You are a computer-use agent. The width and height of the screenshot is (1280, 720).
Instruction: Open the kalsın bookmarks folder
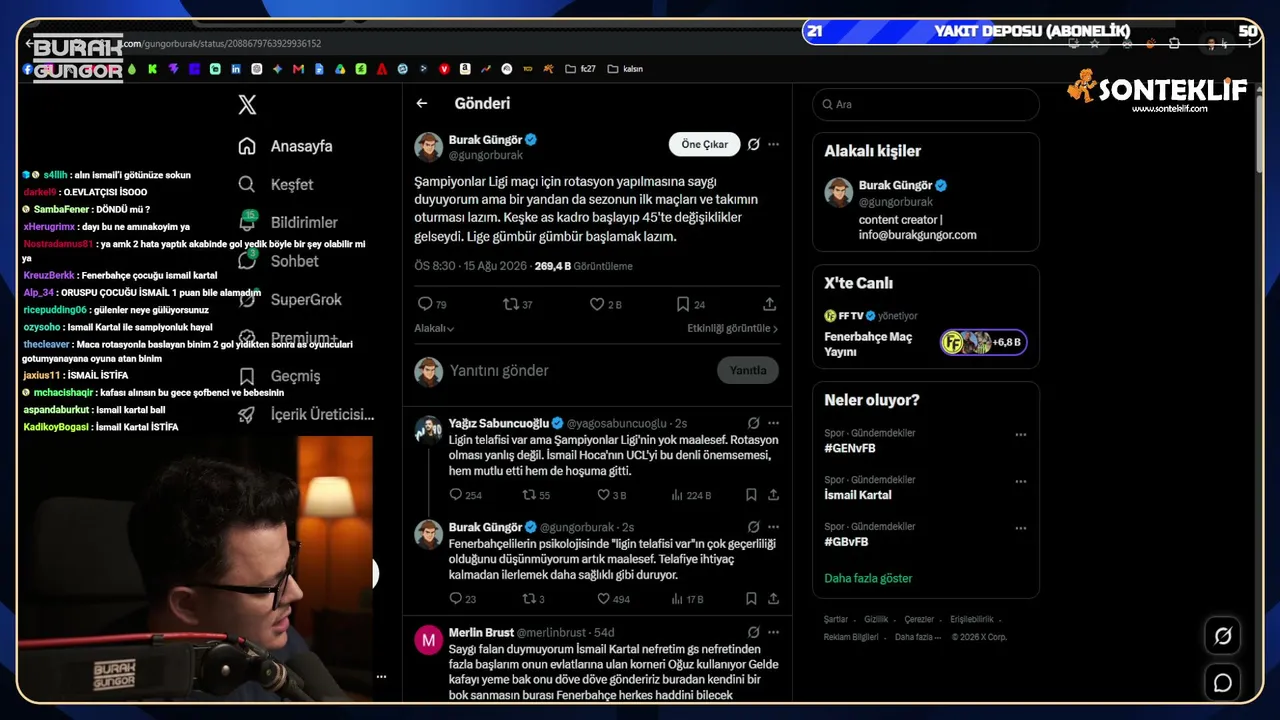625,69
